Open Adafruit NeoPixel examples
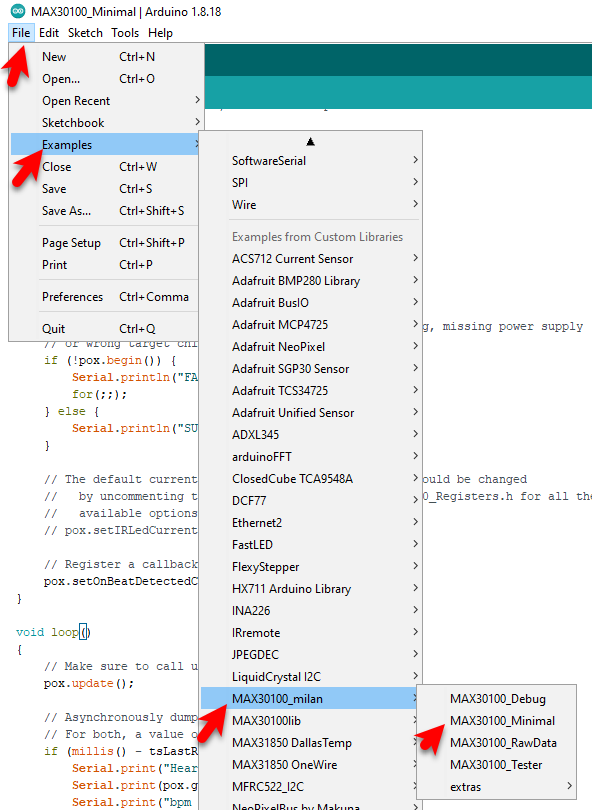Viewport: 592px width, 810px height. (x=310, y=347)
